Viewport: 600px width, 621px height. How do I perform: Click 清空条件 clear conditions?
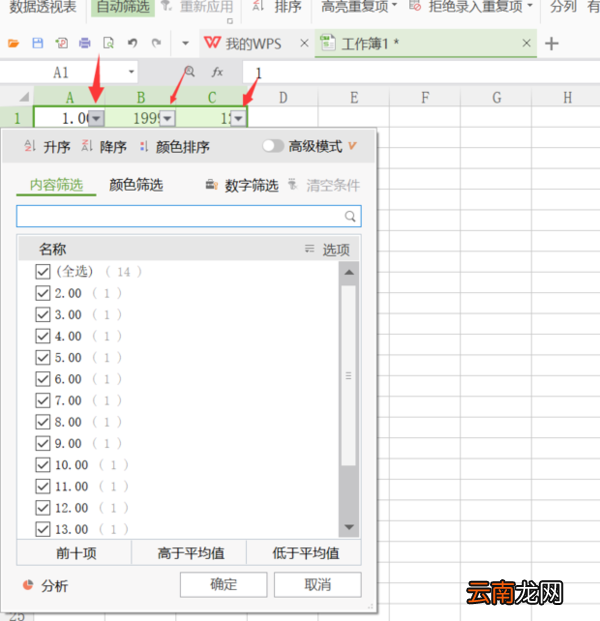[x=324, y=185]
